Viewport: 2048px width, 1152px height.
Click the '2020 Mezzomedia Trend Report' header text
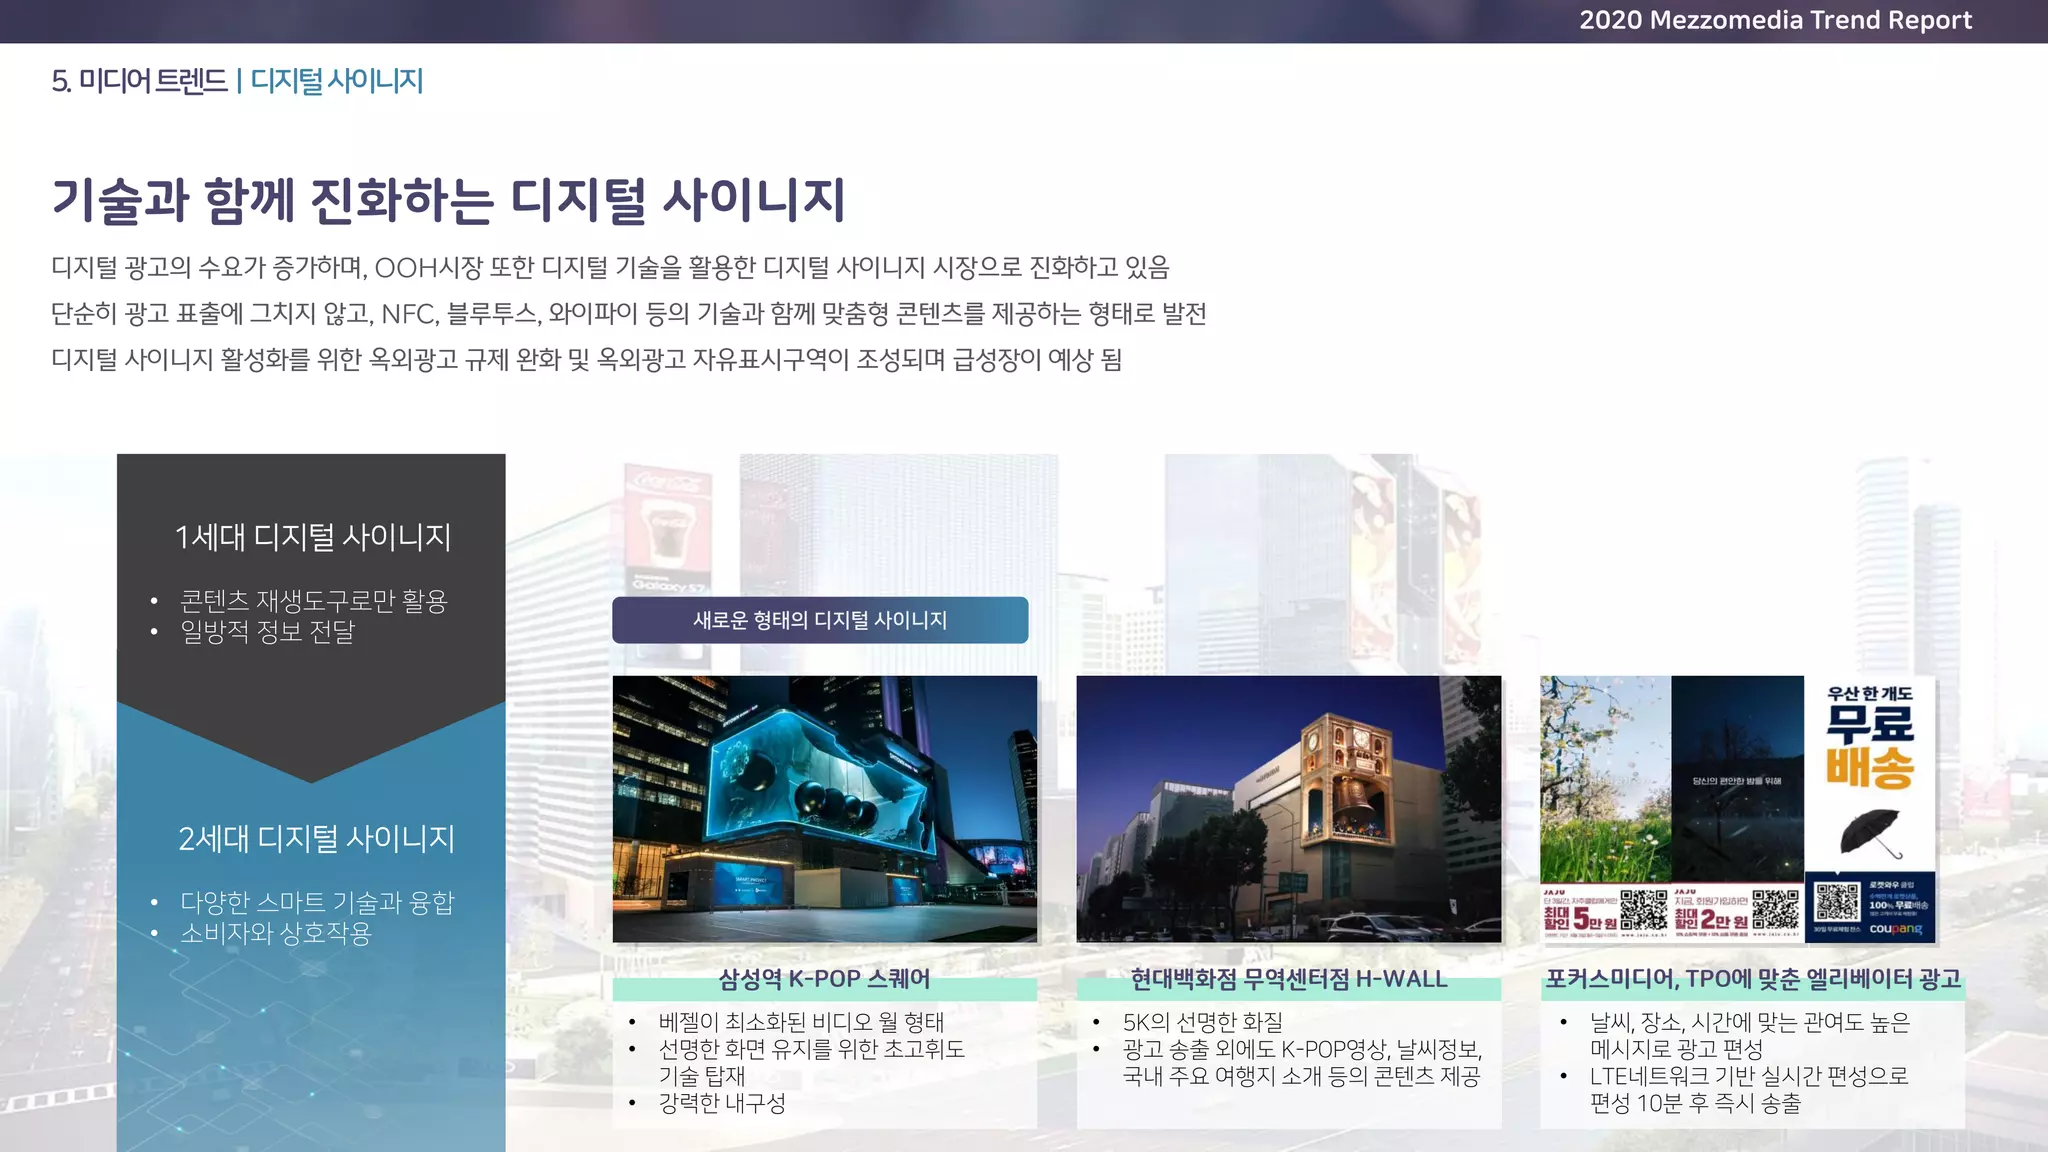[x=1775, y=20]
